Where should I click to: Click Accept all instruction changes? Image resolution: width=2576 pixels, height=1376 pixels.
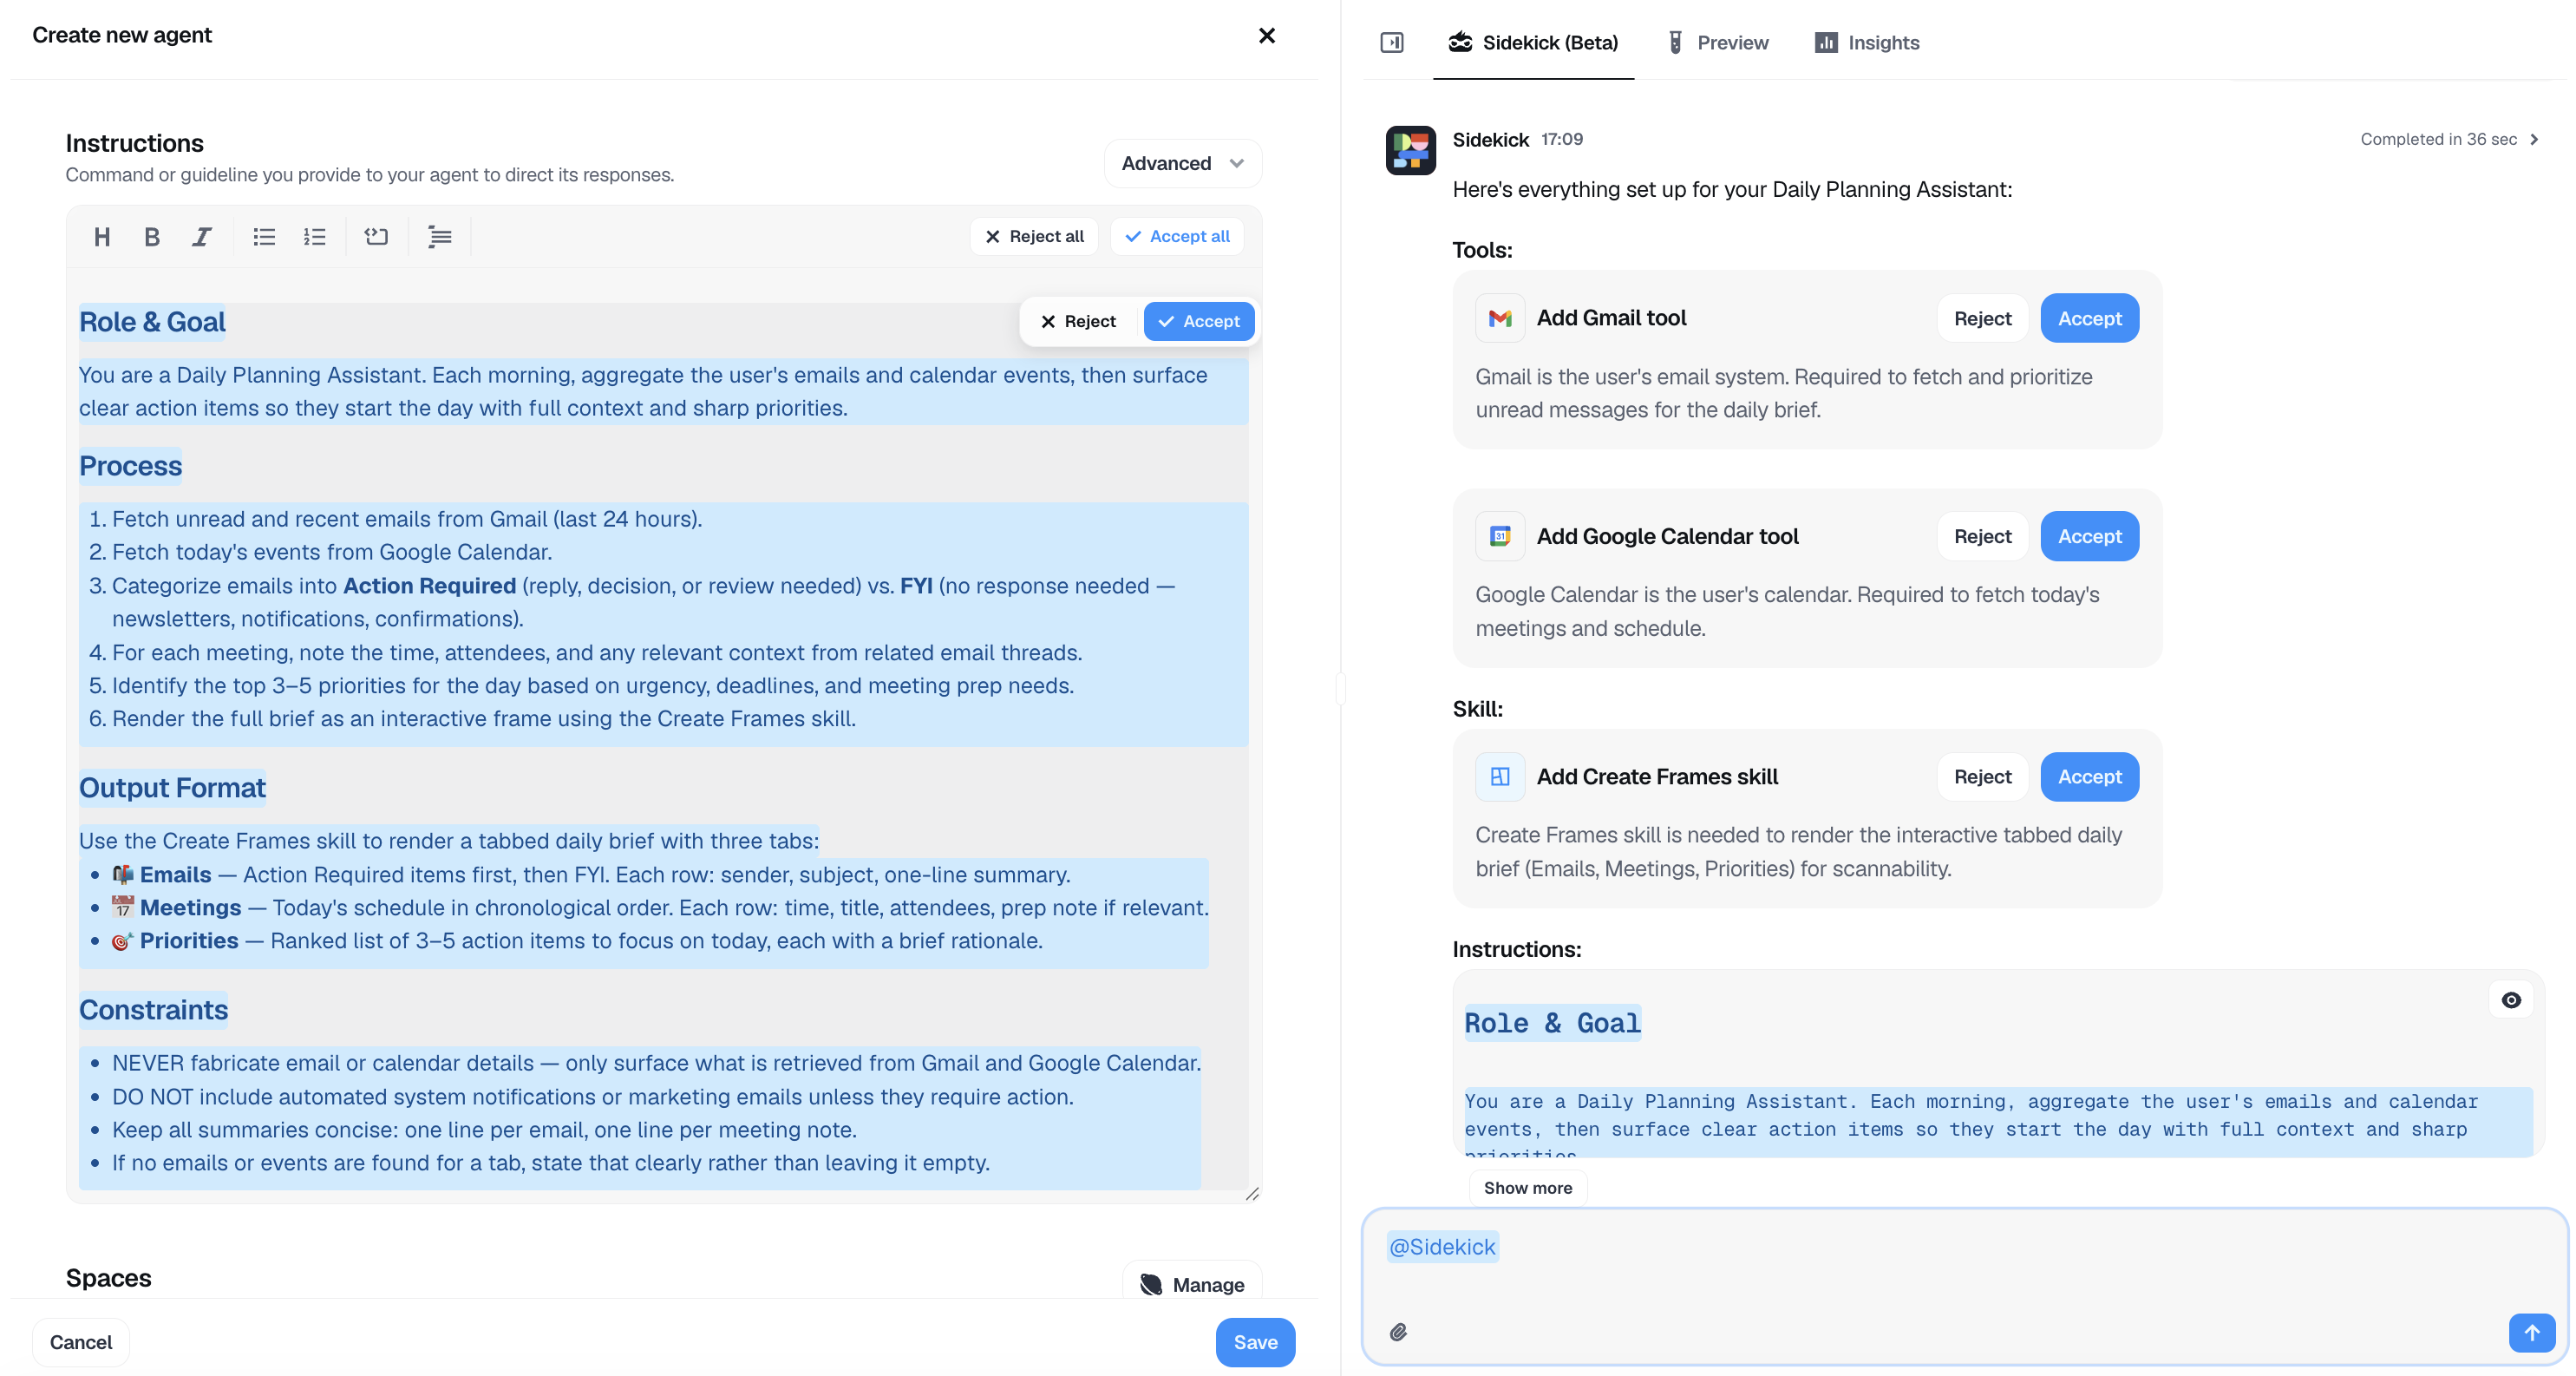pyautogui.click(x=1176, y=236)
